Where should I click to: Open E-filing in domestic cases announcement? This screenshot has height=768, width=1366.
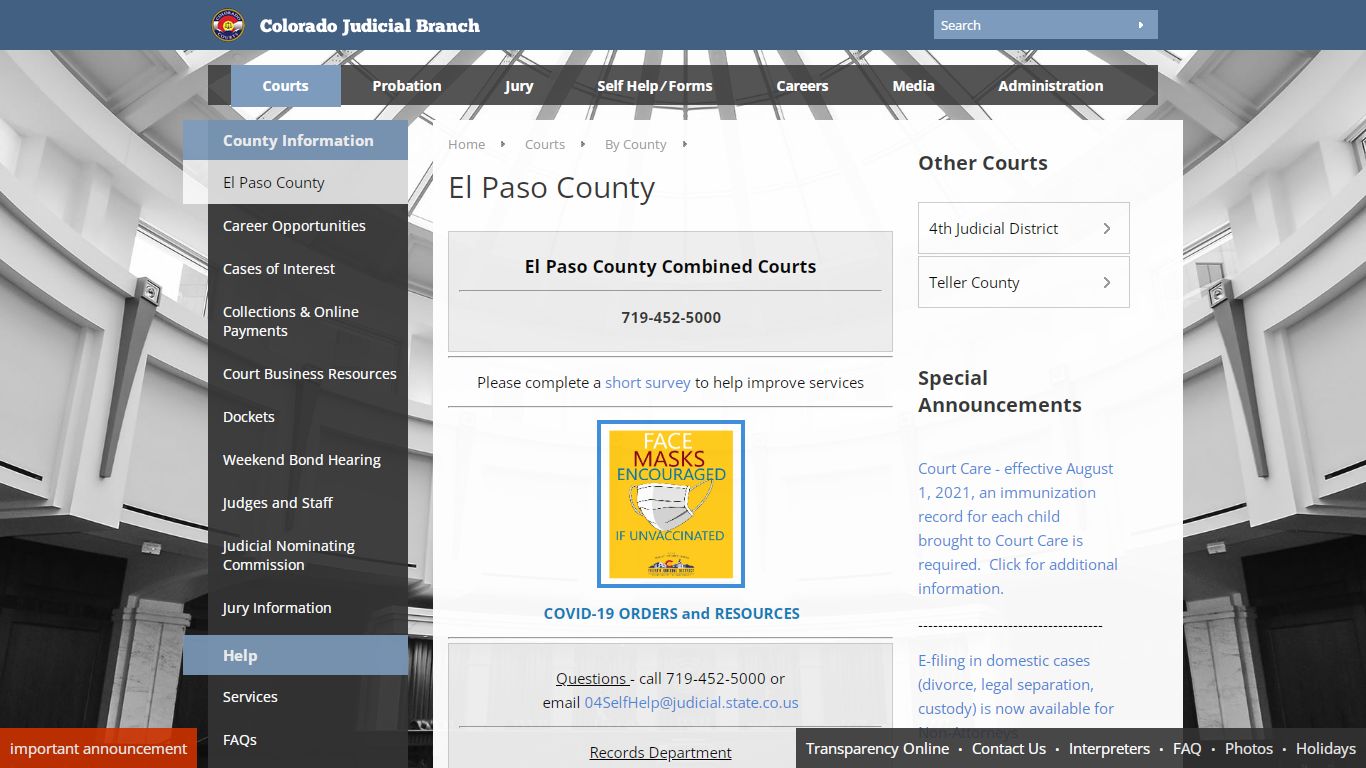1016,696
